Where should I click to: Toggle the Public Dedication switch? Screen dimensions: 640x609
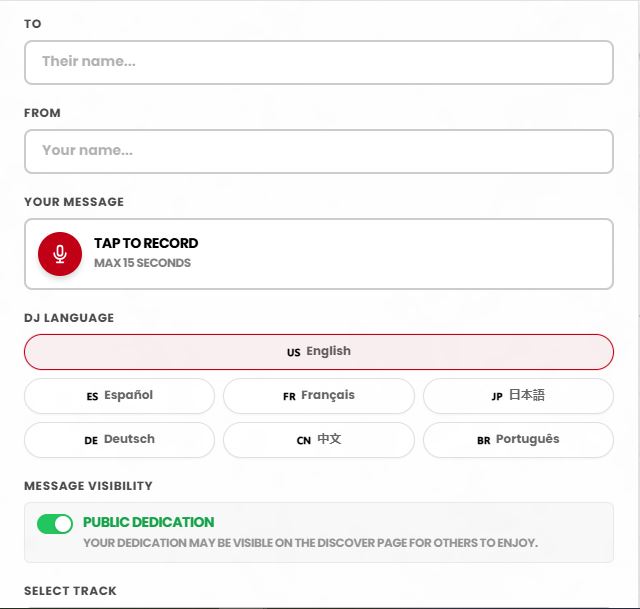[55, 524]
